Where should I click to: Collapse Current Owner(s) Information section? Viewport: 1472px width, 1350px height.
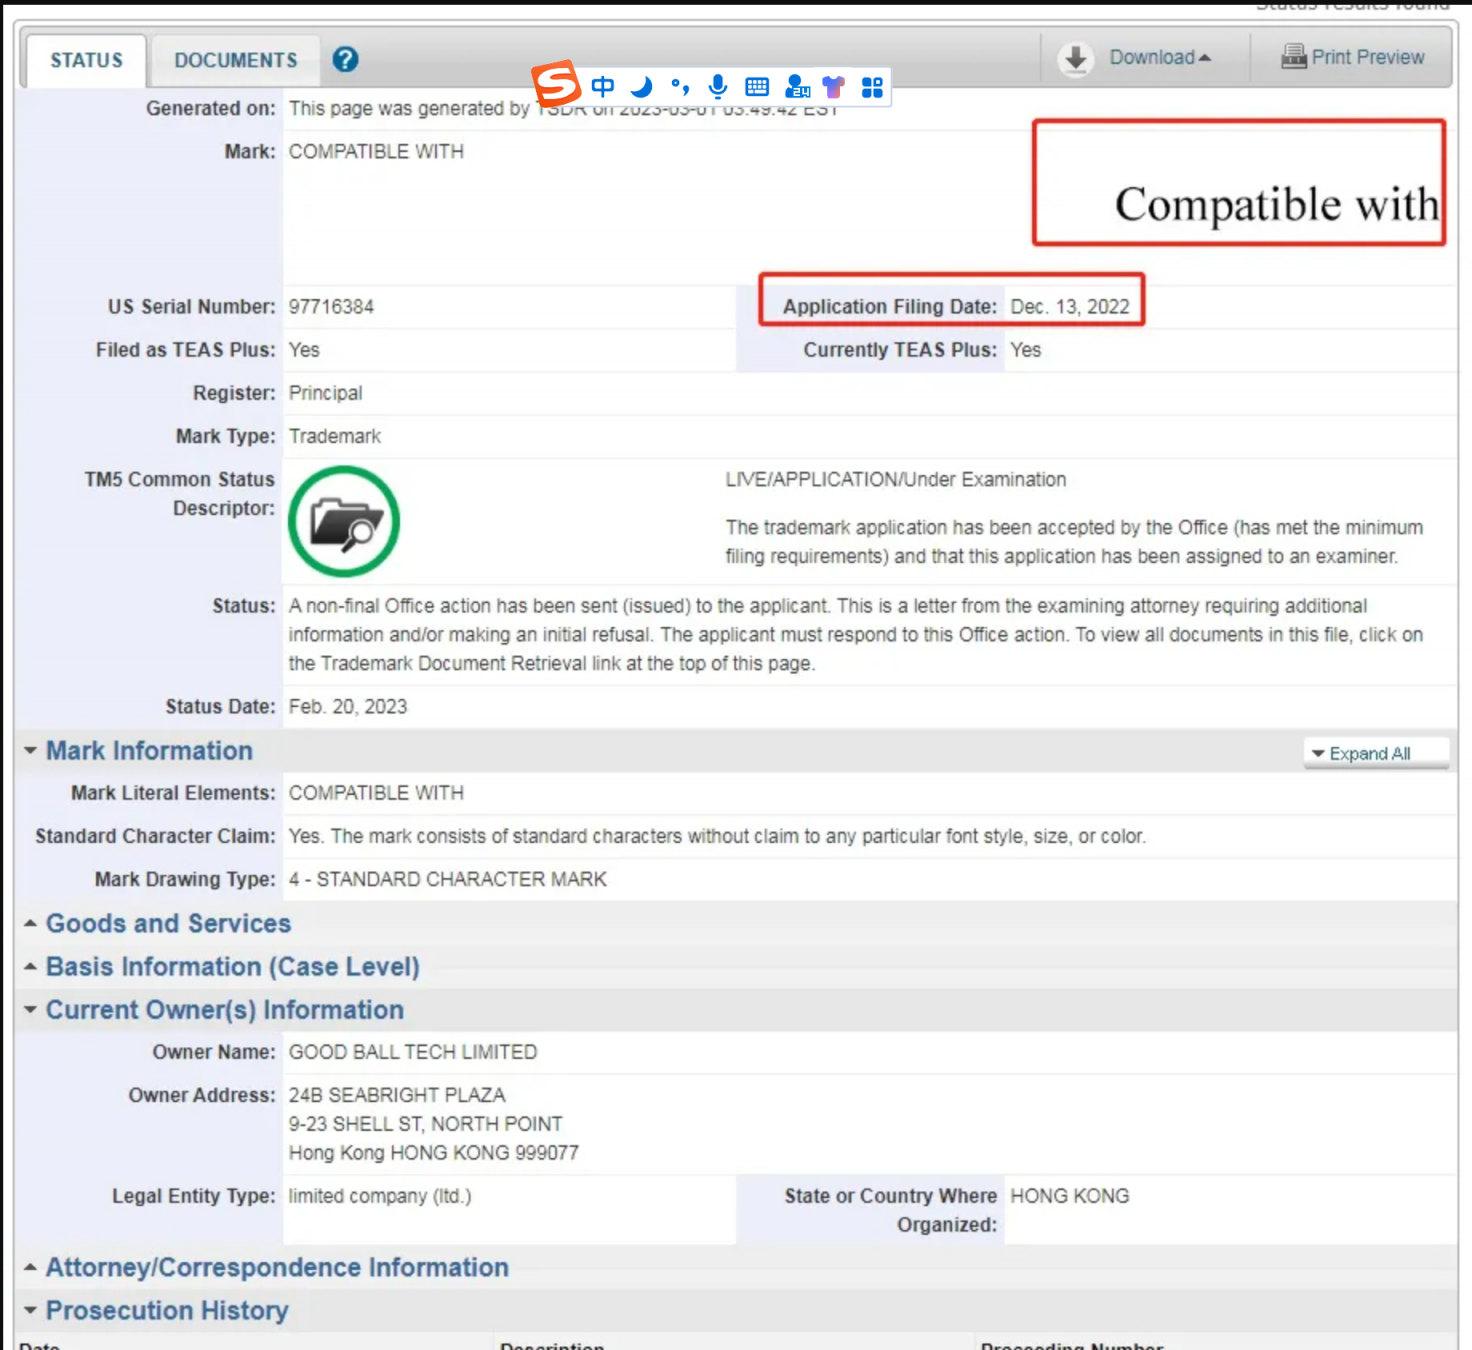[224, 1010]
